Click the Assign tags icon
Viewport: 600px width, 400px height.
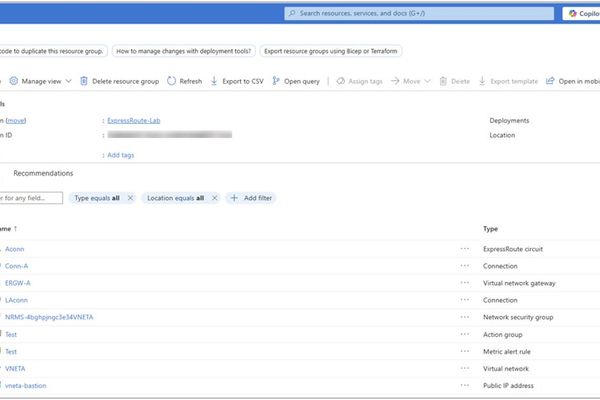click(x=341, y=81)
